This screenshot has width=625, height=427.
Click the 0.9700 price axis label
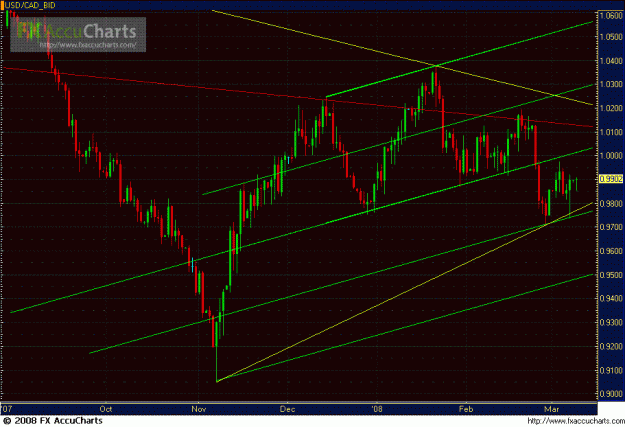[x=611, y=227]
